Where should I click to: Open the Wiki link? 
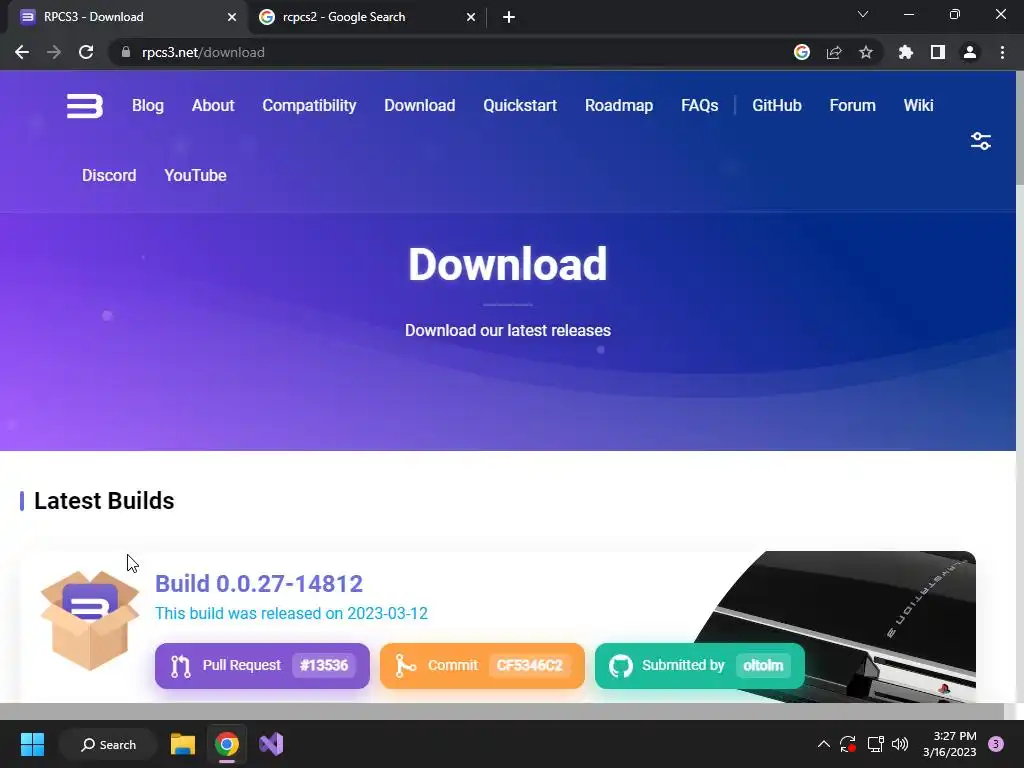tap(918, 105)
